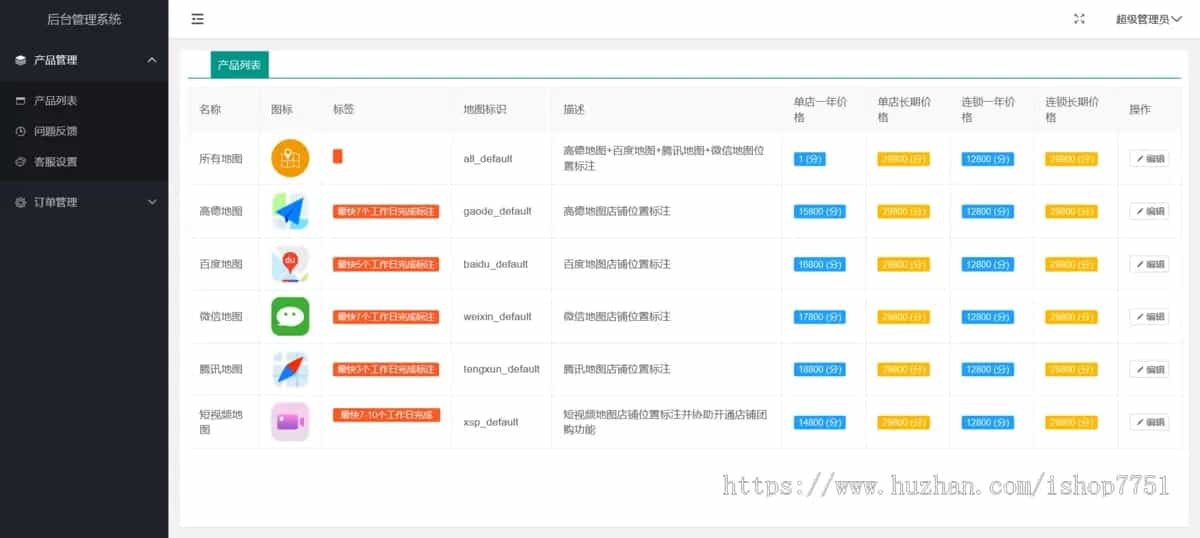Viewport: 1200px width, 538px height.
Task: Click the 名称 column header
Action: 210,109
